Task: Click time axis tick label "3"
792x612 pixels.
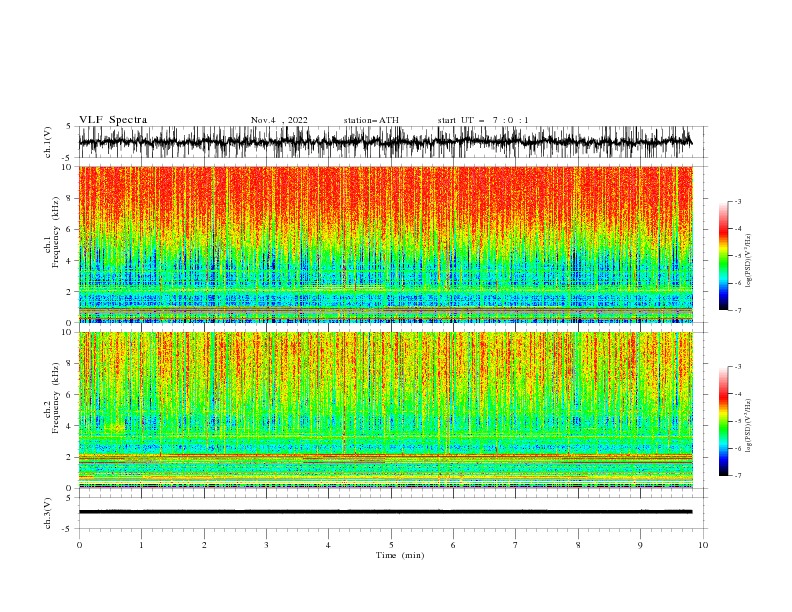Action: 266,545
